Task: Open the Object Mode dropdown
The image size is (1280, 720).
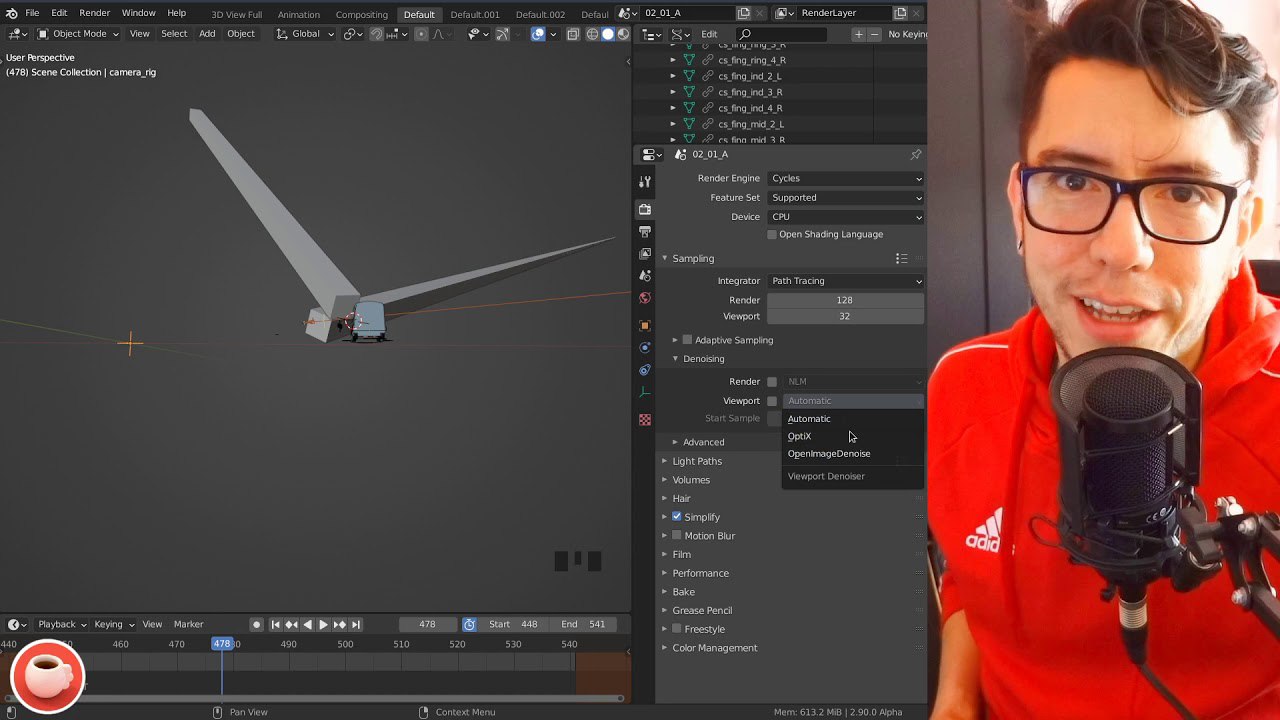Action: click(x=78, y=34)
